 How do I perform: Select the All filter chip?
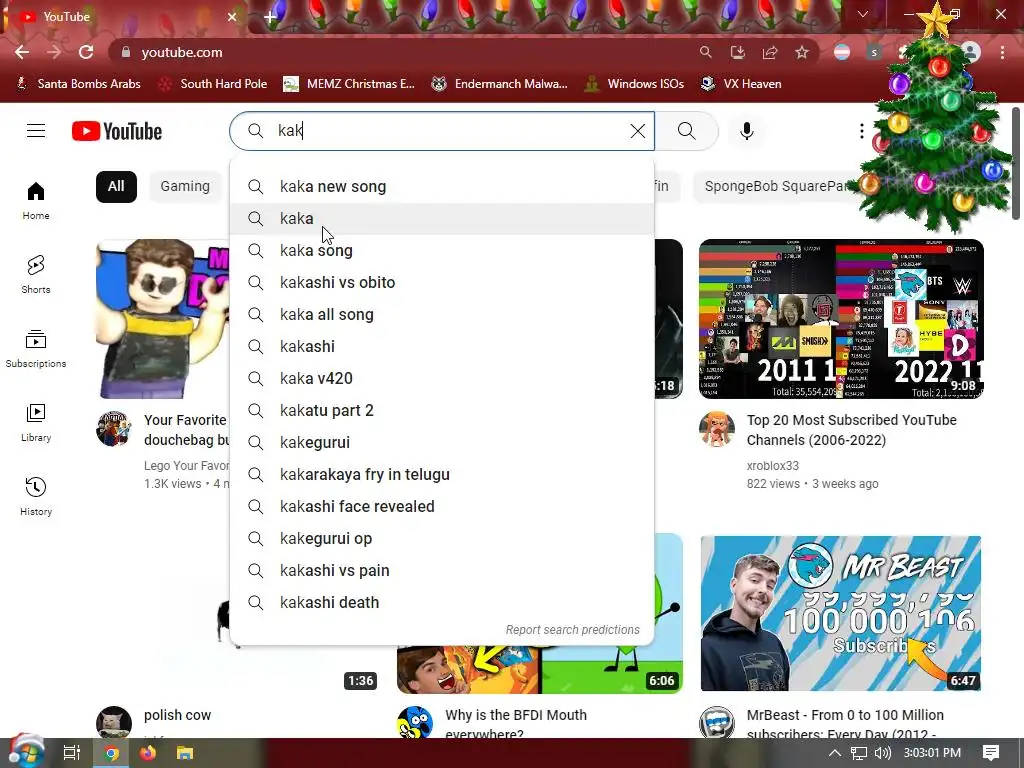[116, 187]
